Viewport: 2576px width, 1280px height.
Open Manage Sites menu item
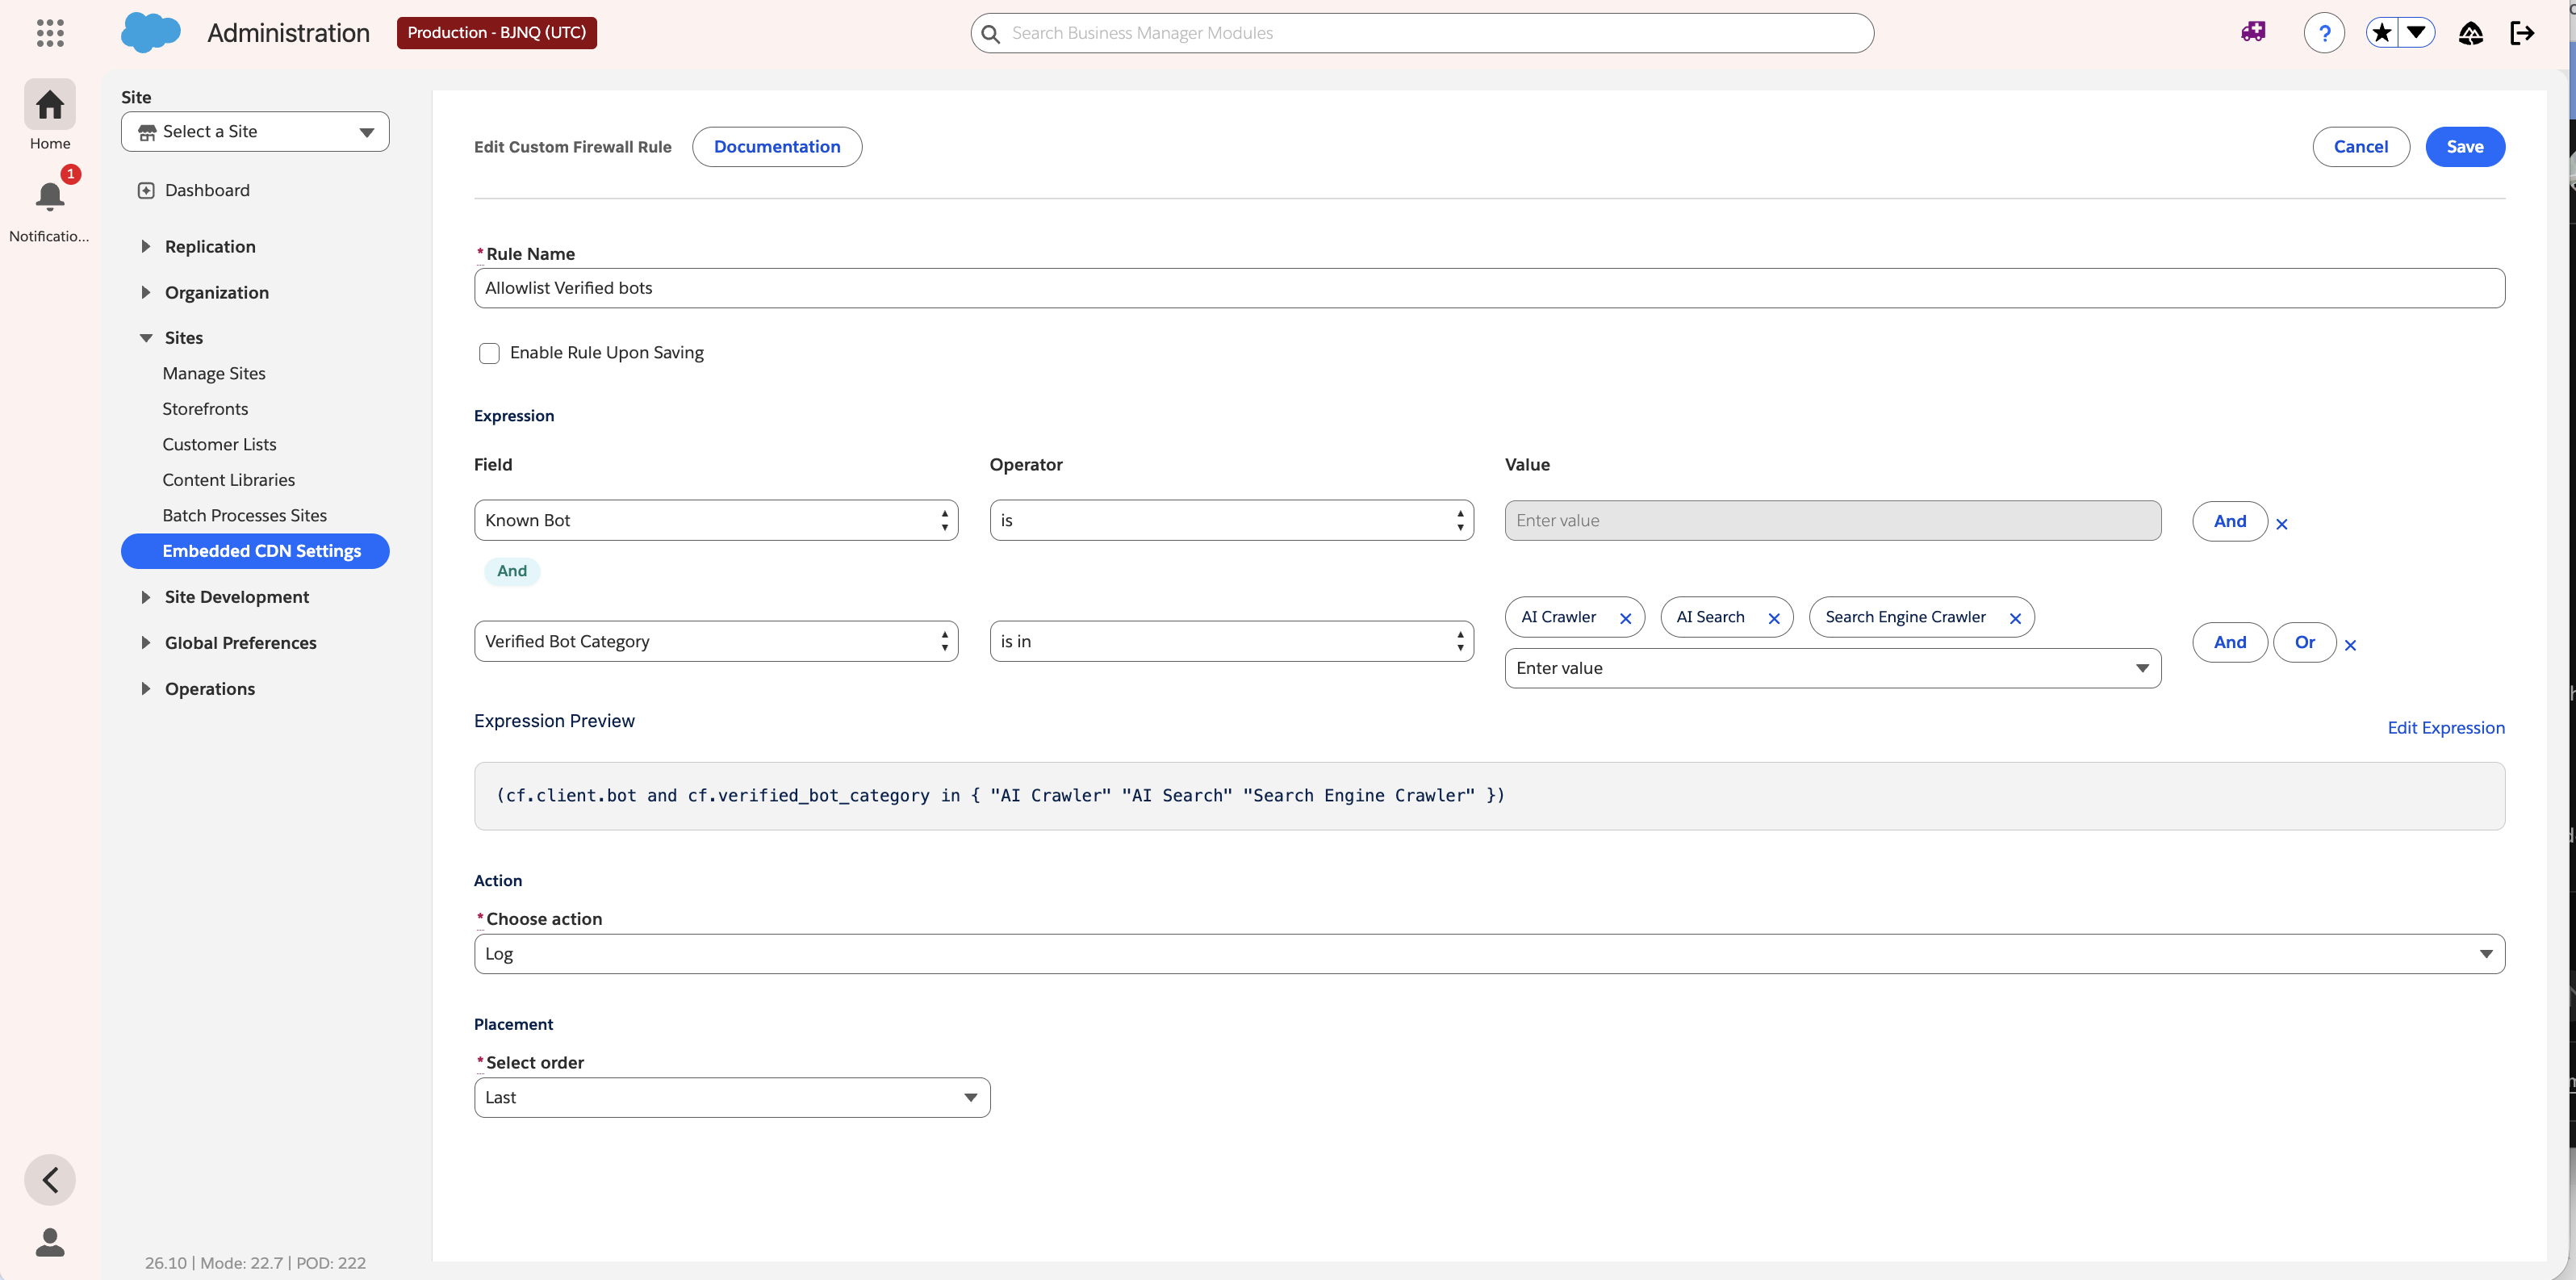(x=214, y=373)
